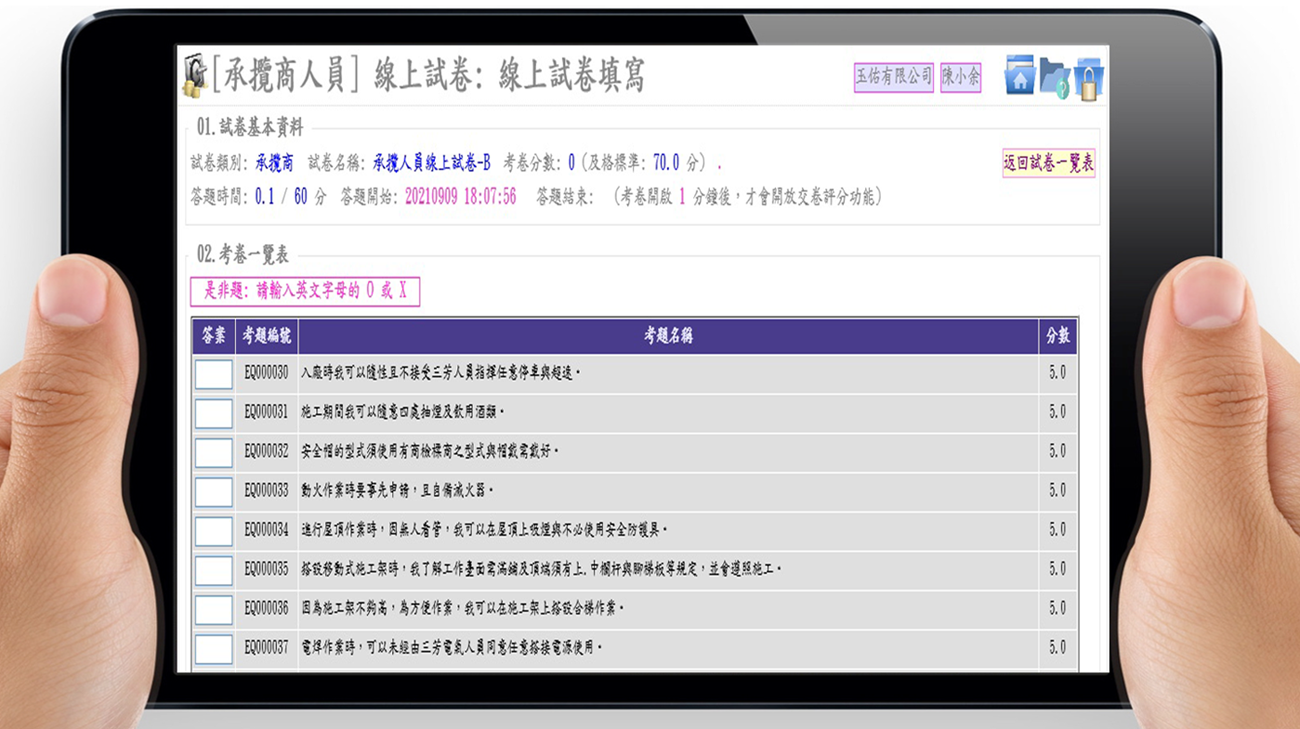This screenshot has width=1300, height=729.
Task: Select question number EQ000037
Action: (x=267, y=648)
